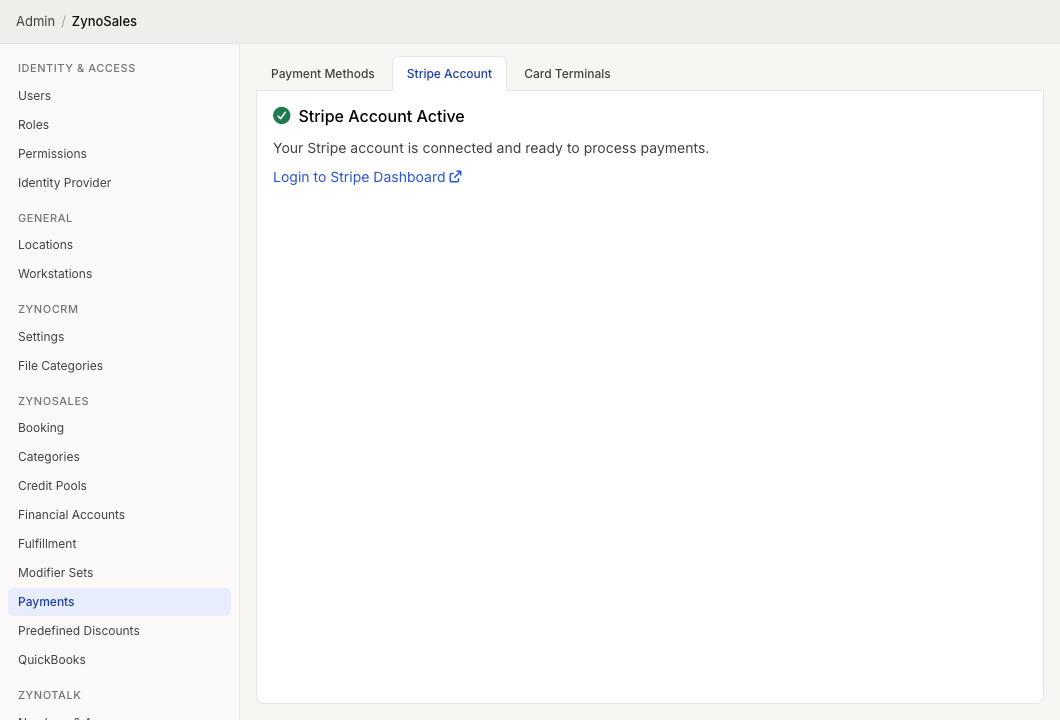Click the ZYNOTALK section header
1060x720 pixels.
tap(49, 695)
